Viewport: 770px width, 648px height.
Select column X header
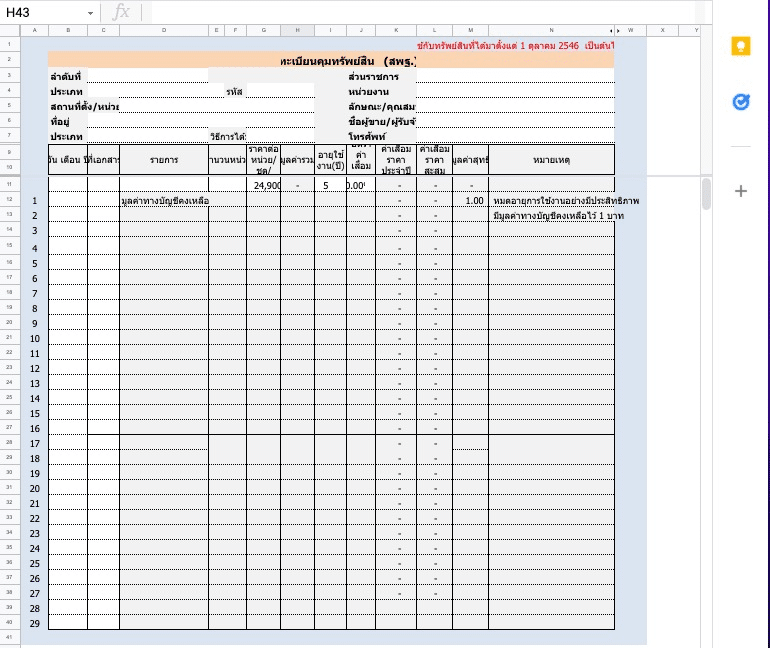click(662, 30)
